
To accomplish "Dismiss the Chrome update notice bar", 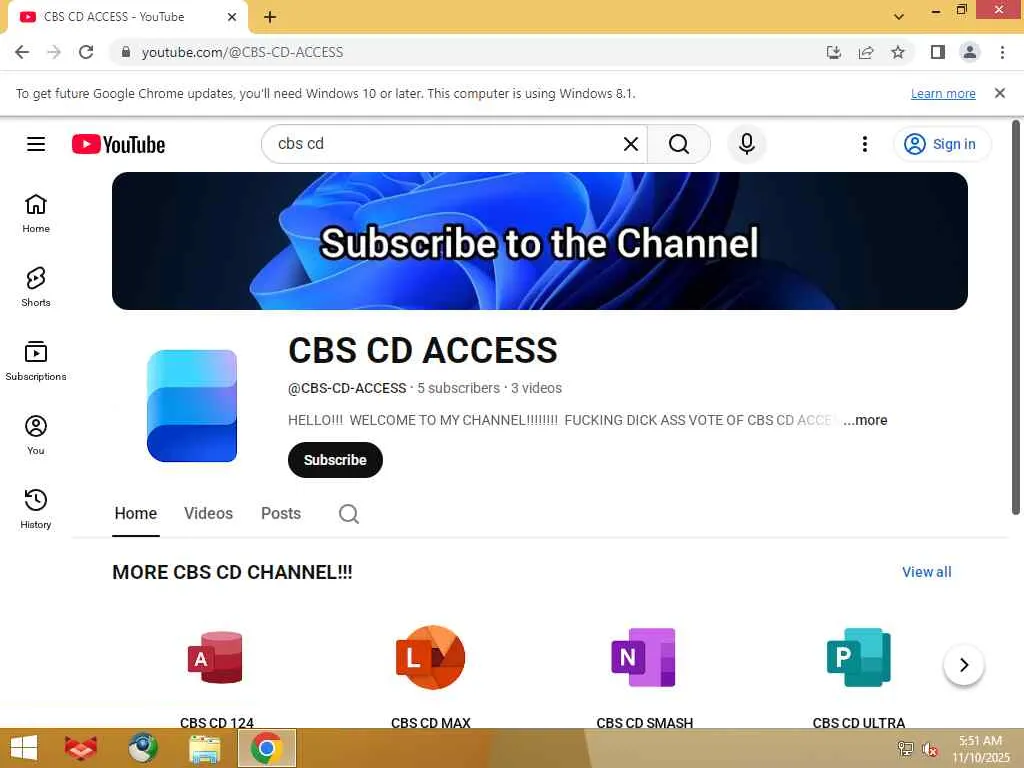I will tap(1000, 93).
